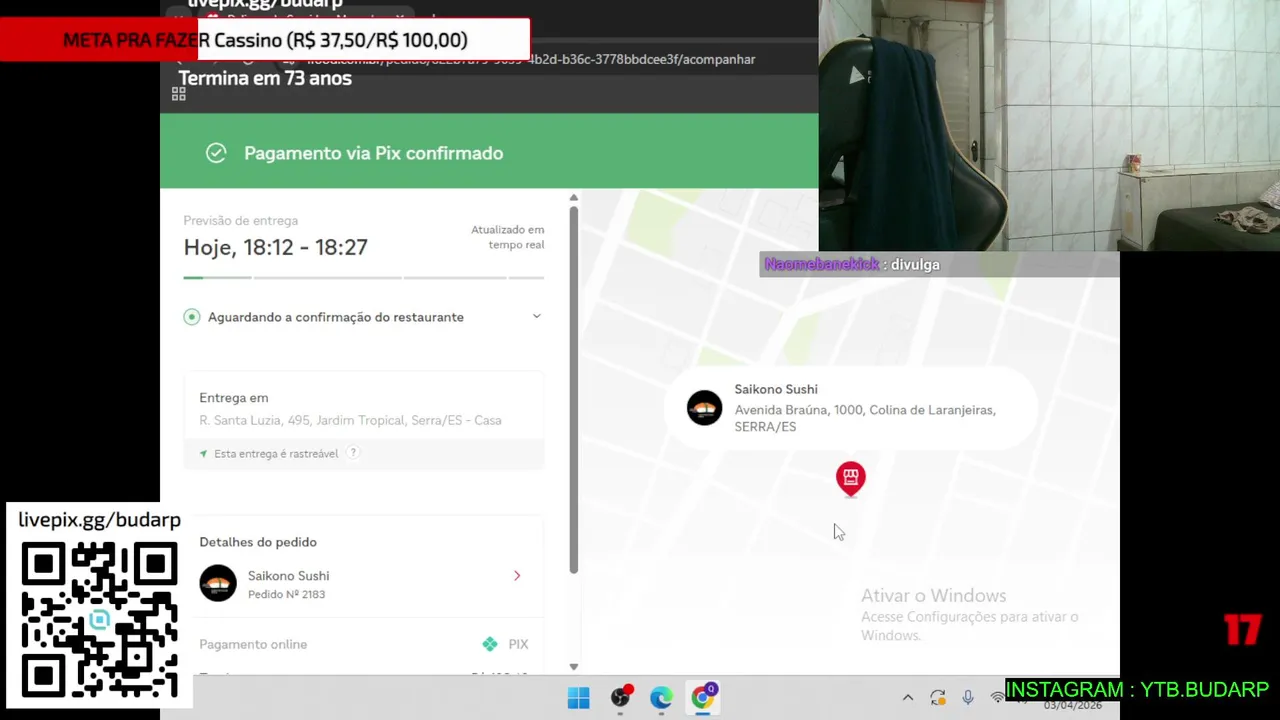Click the green waiting status indicator

[x=192, y=317]
